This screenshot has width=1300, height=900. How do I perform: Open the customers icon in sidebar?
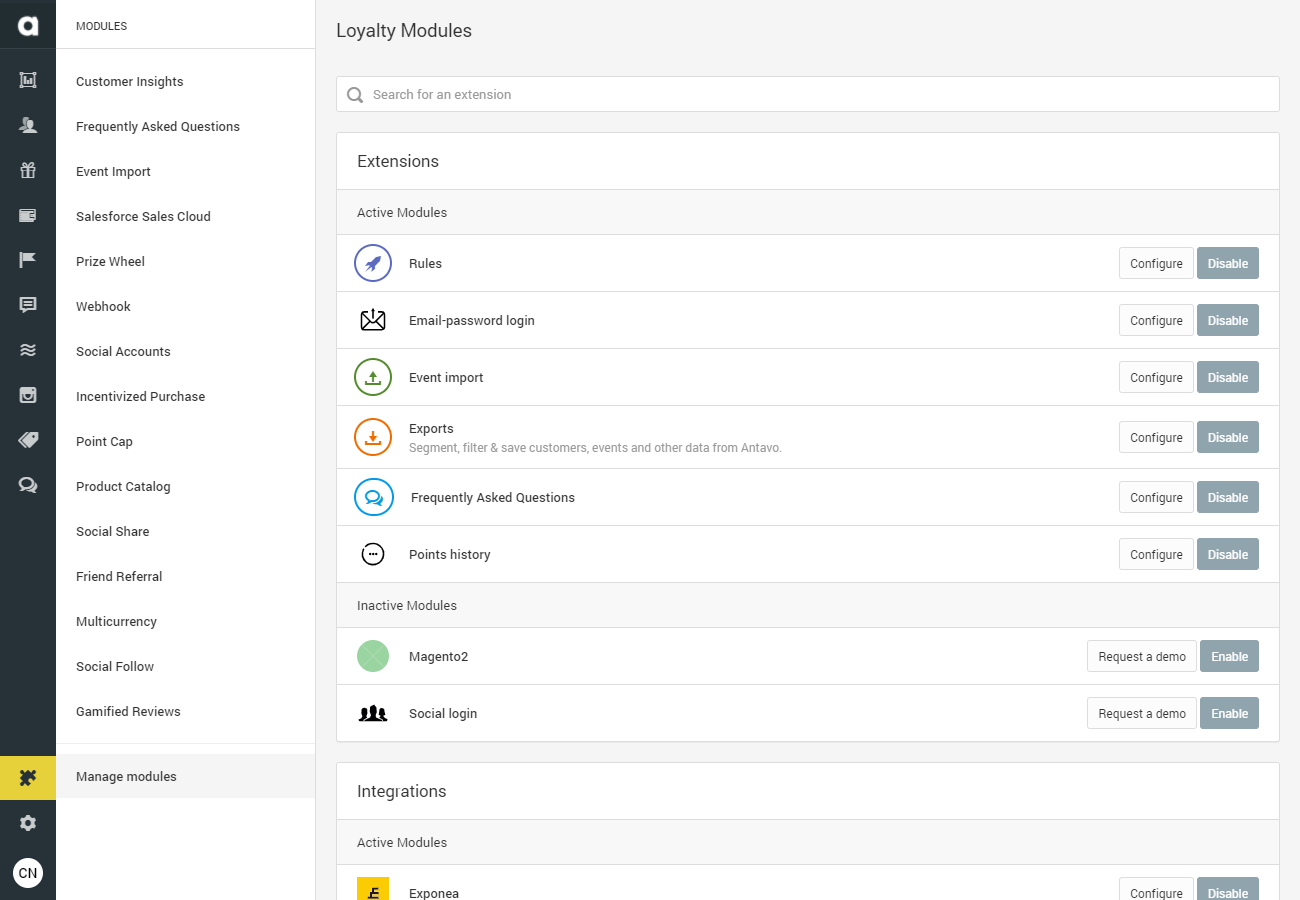(x=28, y=125)
